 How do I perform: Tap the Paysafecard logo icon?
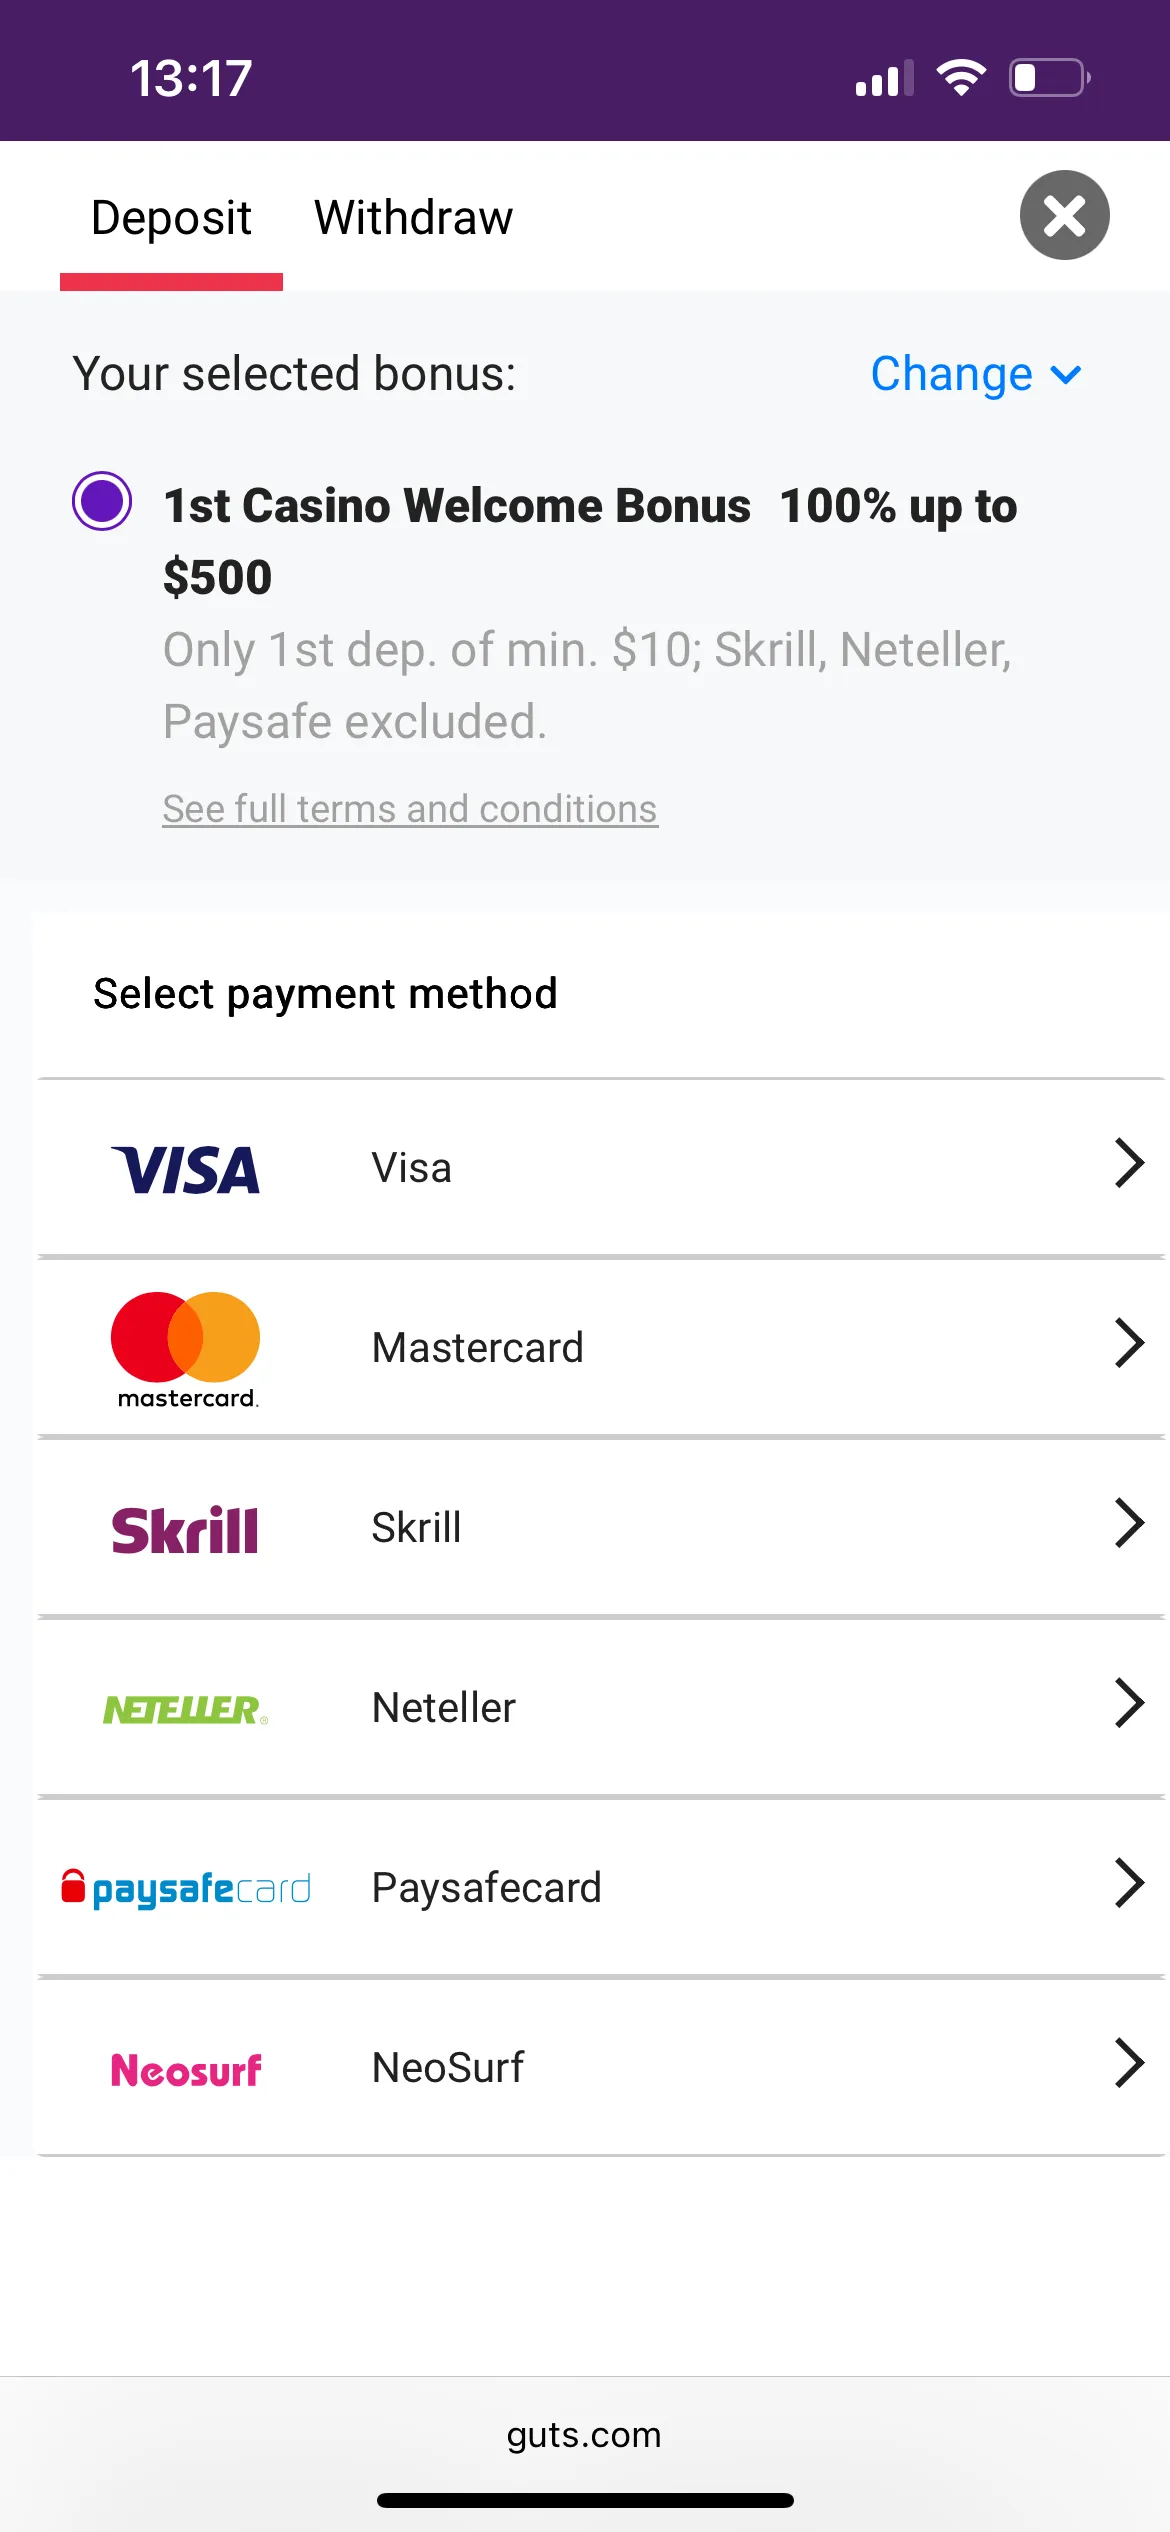[187, 1889]
